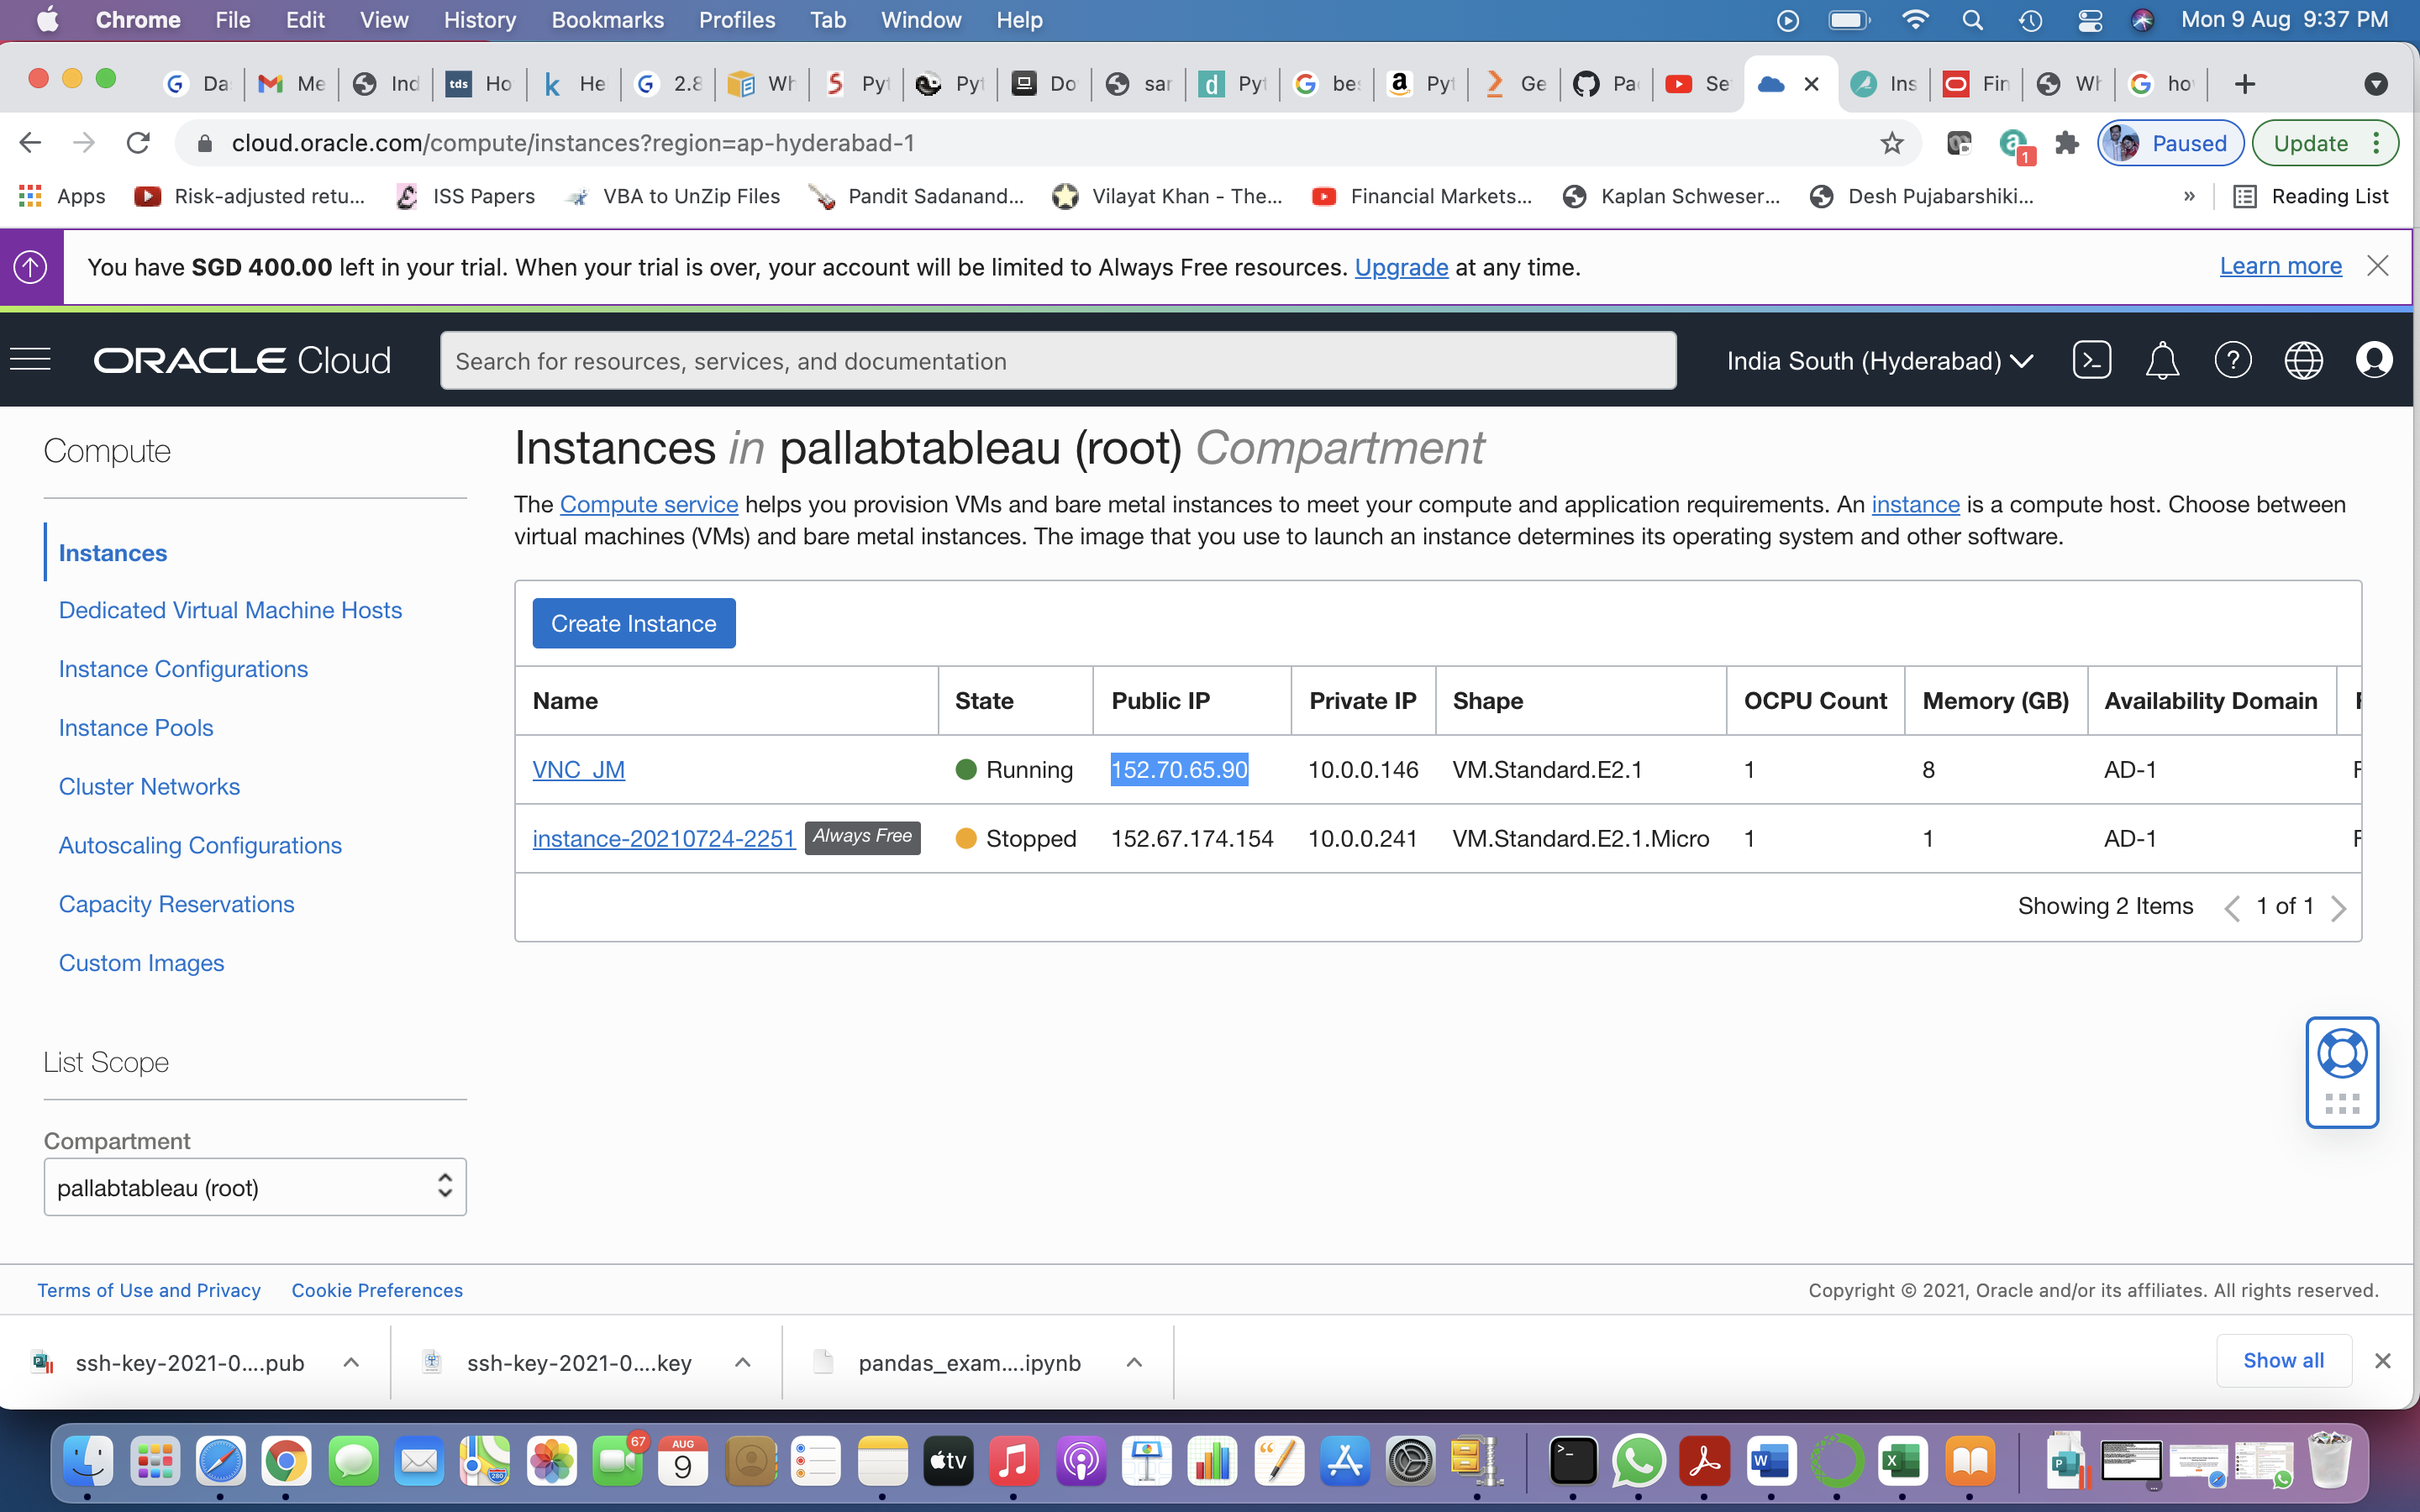Expand options for ssh-key .key download
This screenshot has width=2420, height=1512.
point(742,1362)
